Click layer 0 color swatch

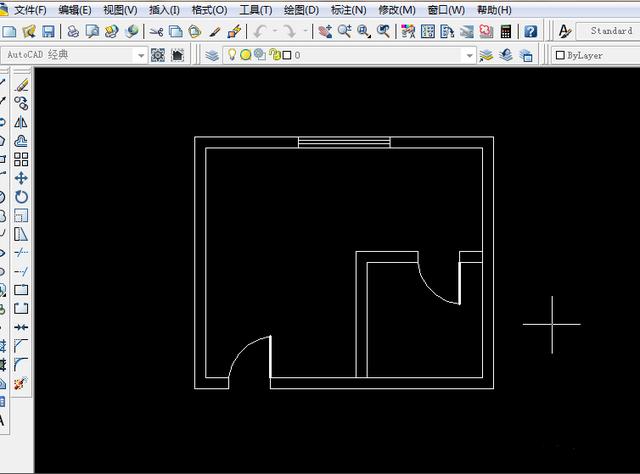click(x=287, y=55)
